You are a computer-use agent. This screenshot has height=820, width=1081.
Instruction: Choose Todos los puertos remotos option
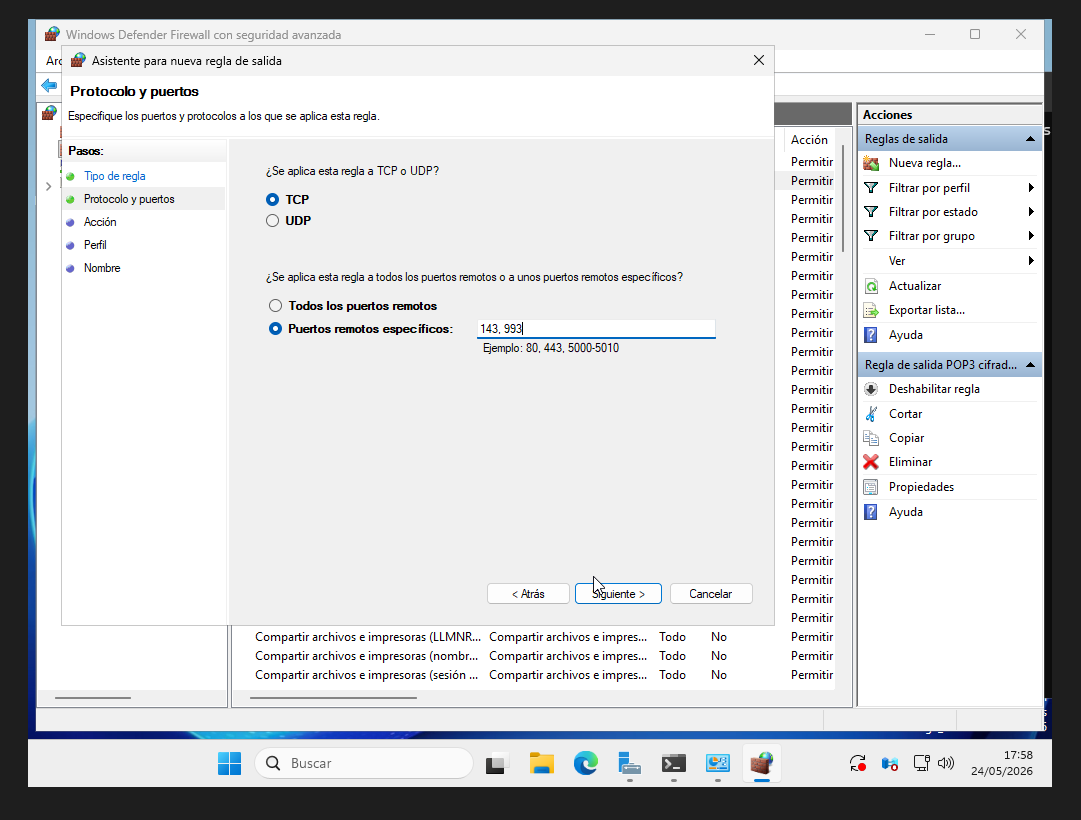(x=275, y=306)
